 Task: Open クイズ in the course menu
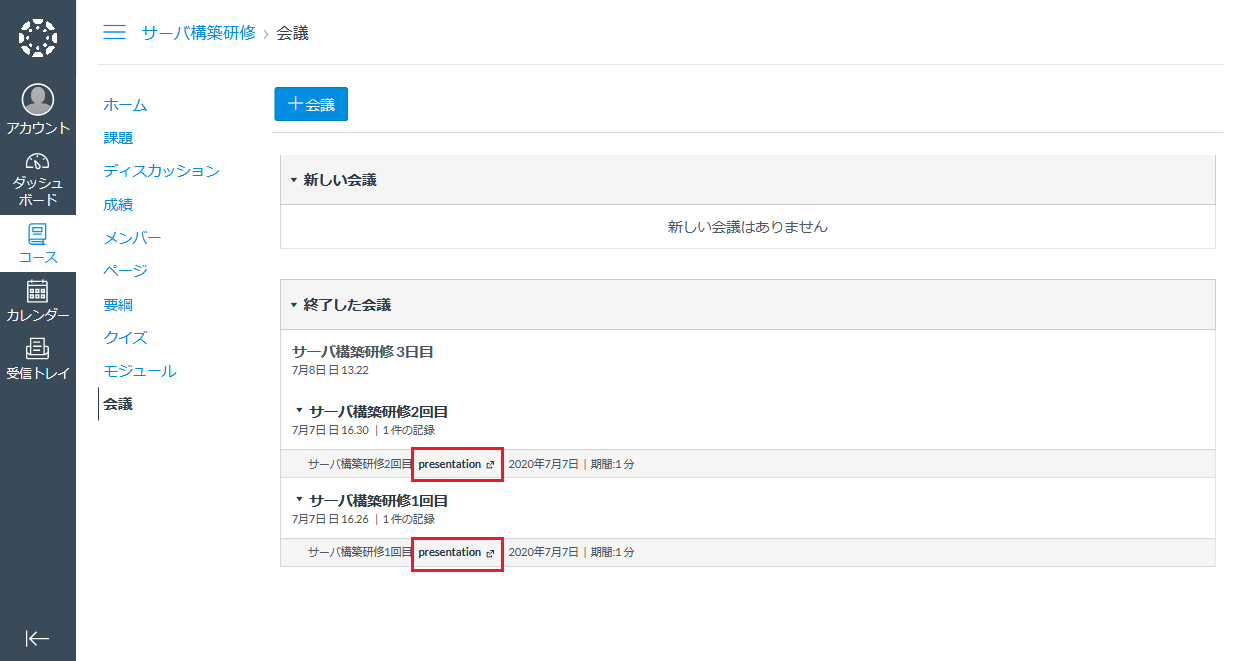(126, 338)
